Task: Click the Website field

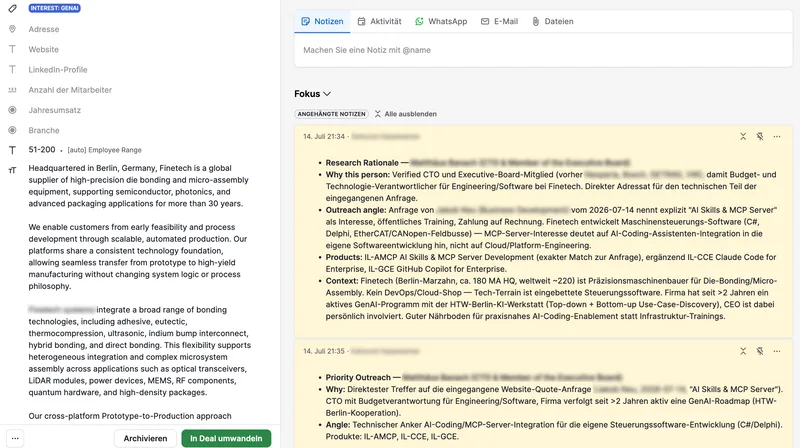Action: point(43,49)
